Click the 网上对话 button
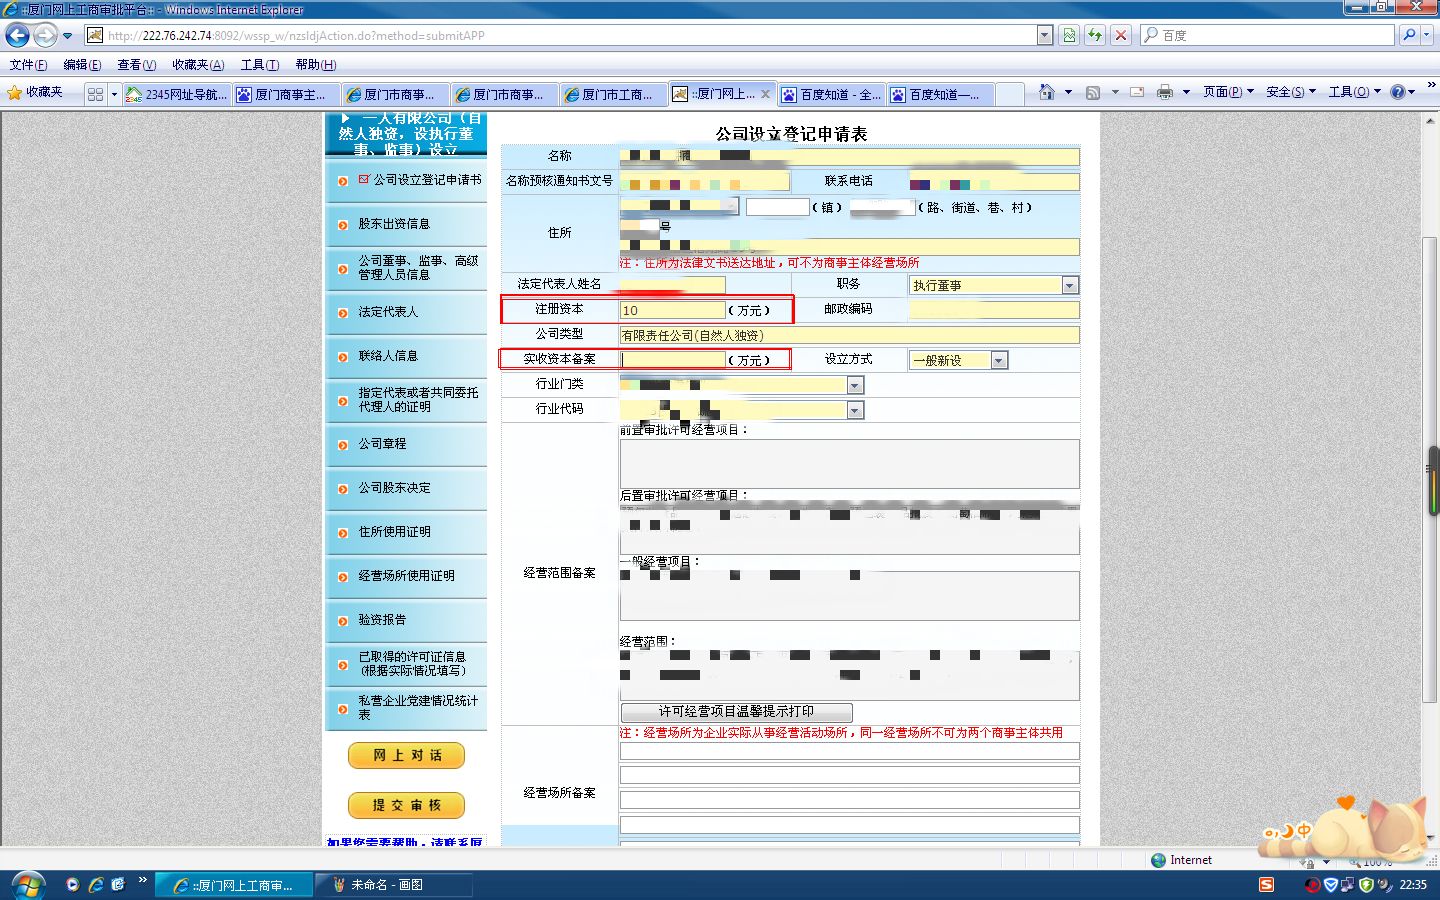This screenshot has width=1440, height=900. [x=406, y=756]
